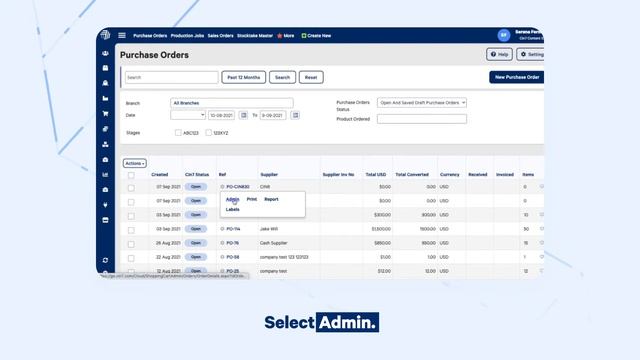
Task: Open Purchase Orders in top navigation
Action: pyautogui.click(x=150, y=36)
